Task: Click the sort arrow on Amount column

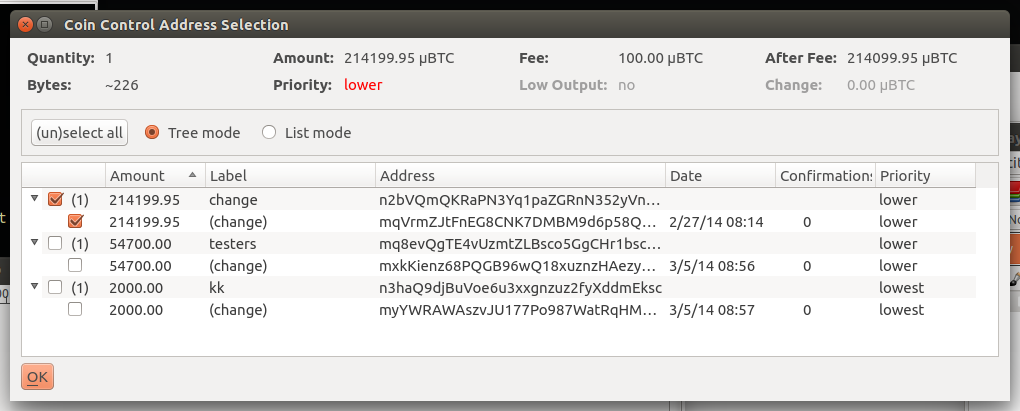Action: 192,175
